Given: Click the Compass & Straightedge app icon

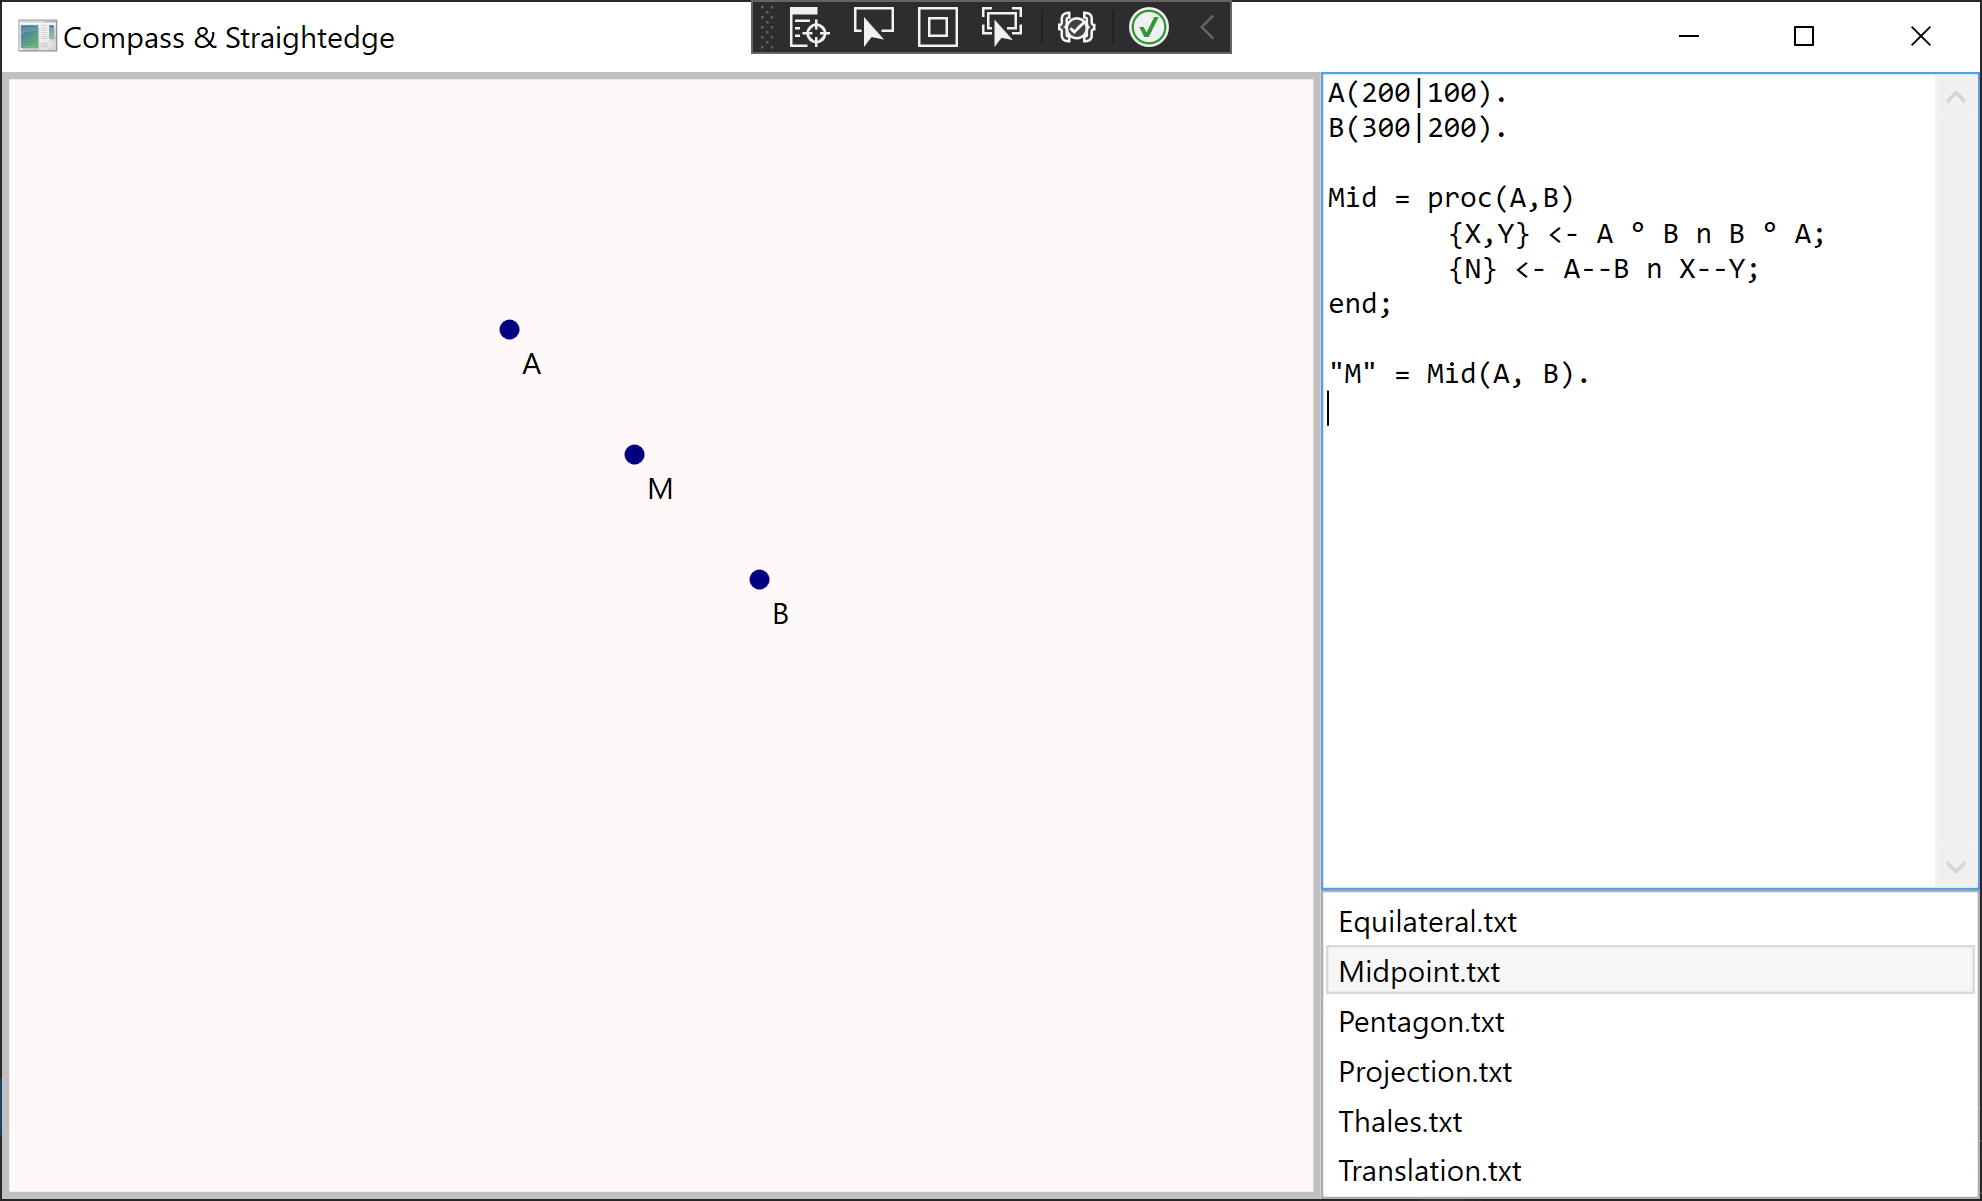Looking at the screenshot, I should (37, 37).
